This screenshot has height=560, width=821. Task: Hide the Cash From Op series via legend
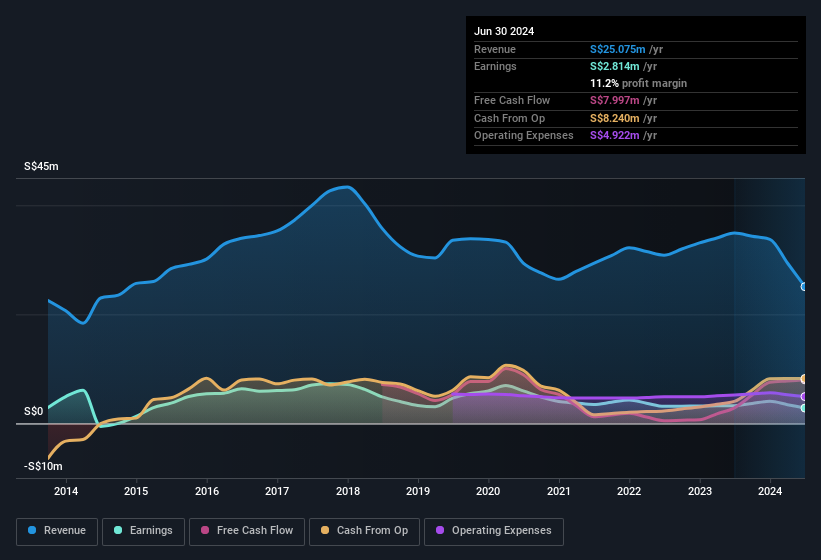pyautogui.click(x=363, y=530)
